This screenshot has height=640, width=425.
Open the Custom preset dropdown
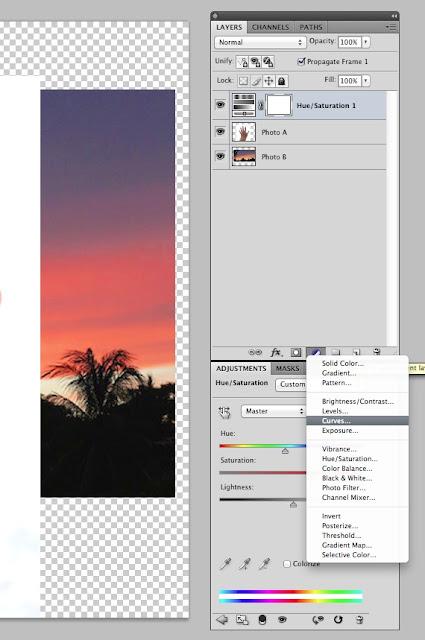[x=291, y=384]
